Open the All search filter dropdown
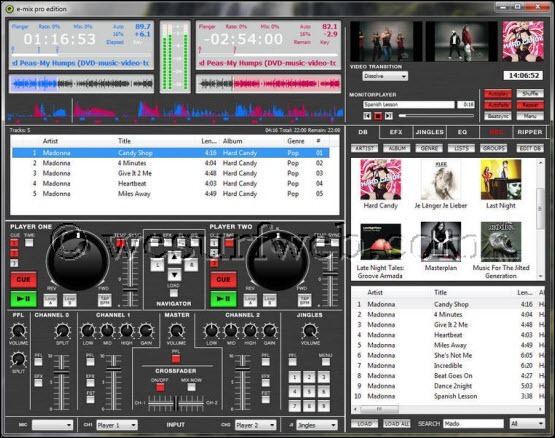 (x=527, y=423)
